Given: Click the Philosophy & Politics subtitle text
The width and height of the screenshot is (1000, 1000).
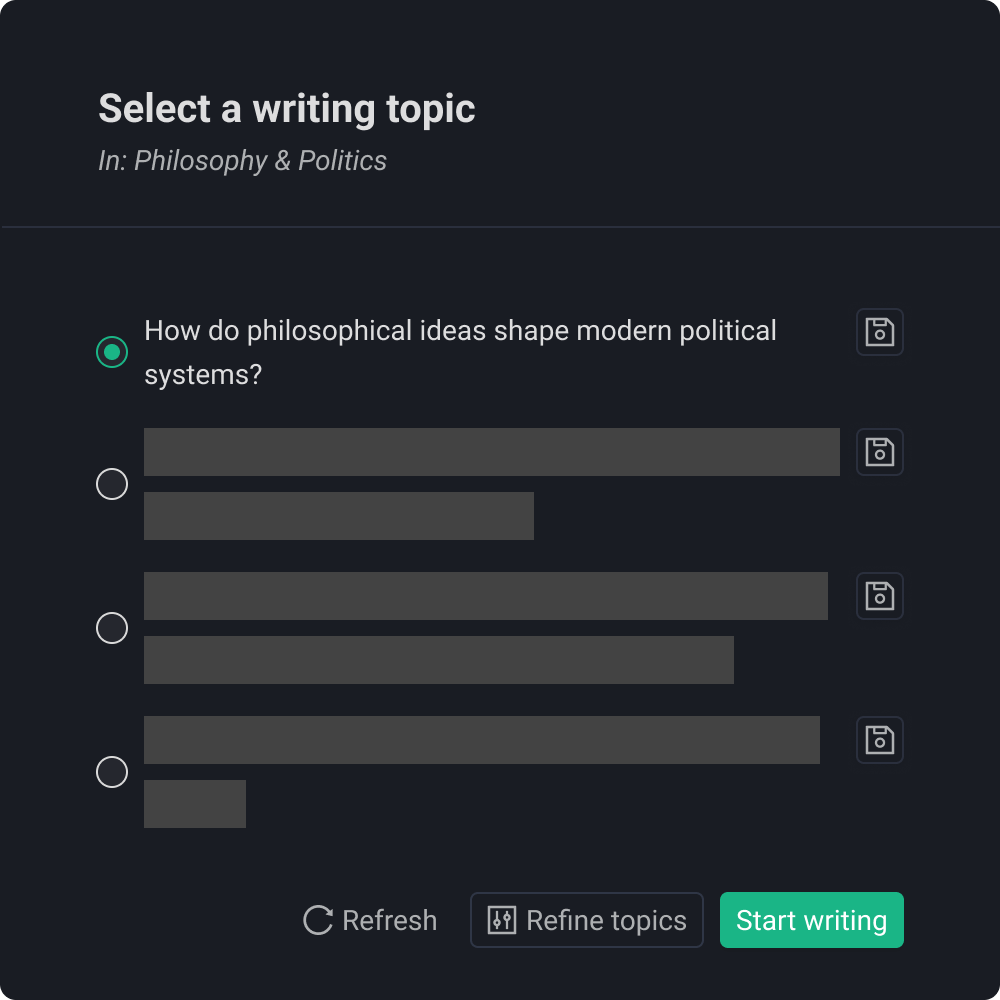Looking at the screenshot, I should [241, 160].
